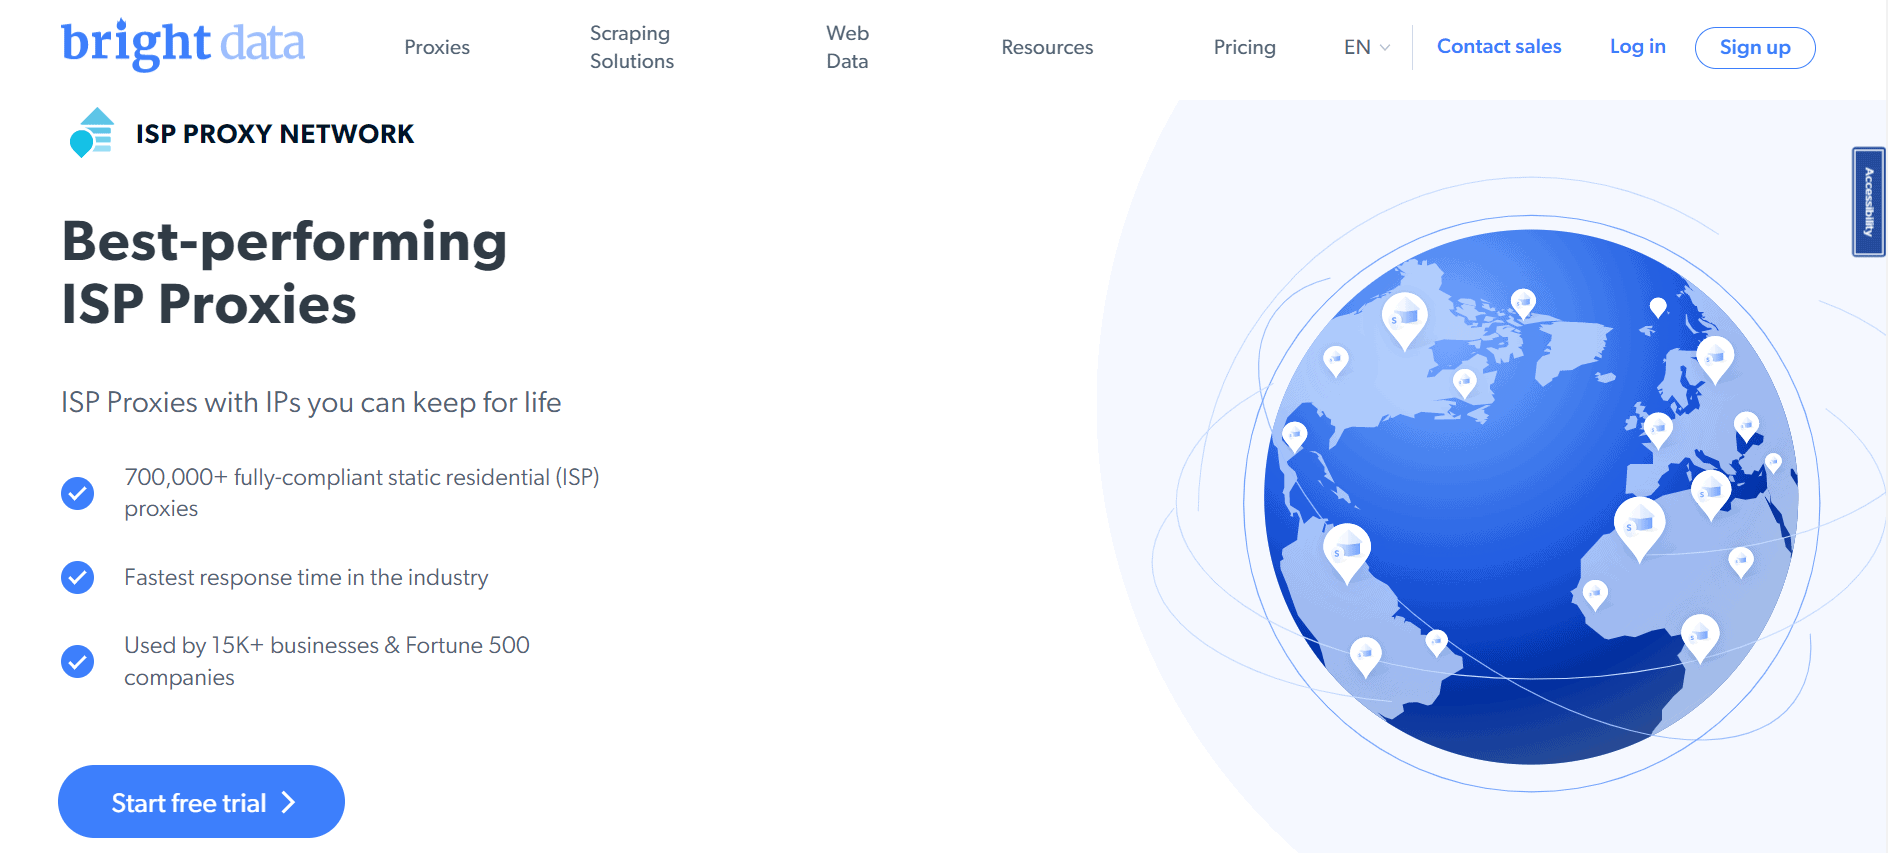Click the Sign up button

[x=1755, y=47]
